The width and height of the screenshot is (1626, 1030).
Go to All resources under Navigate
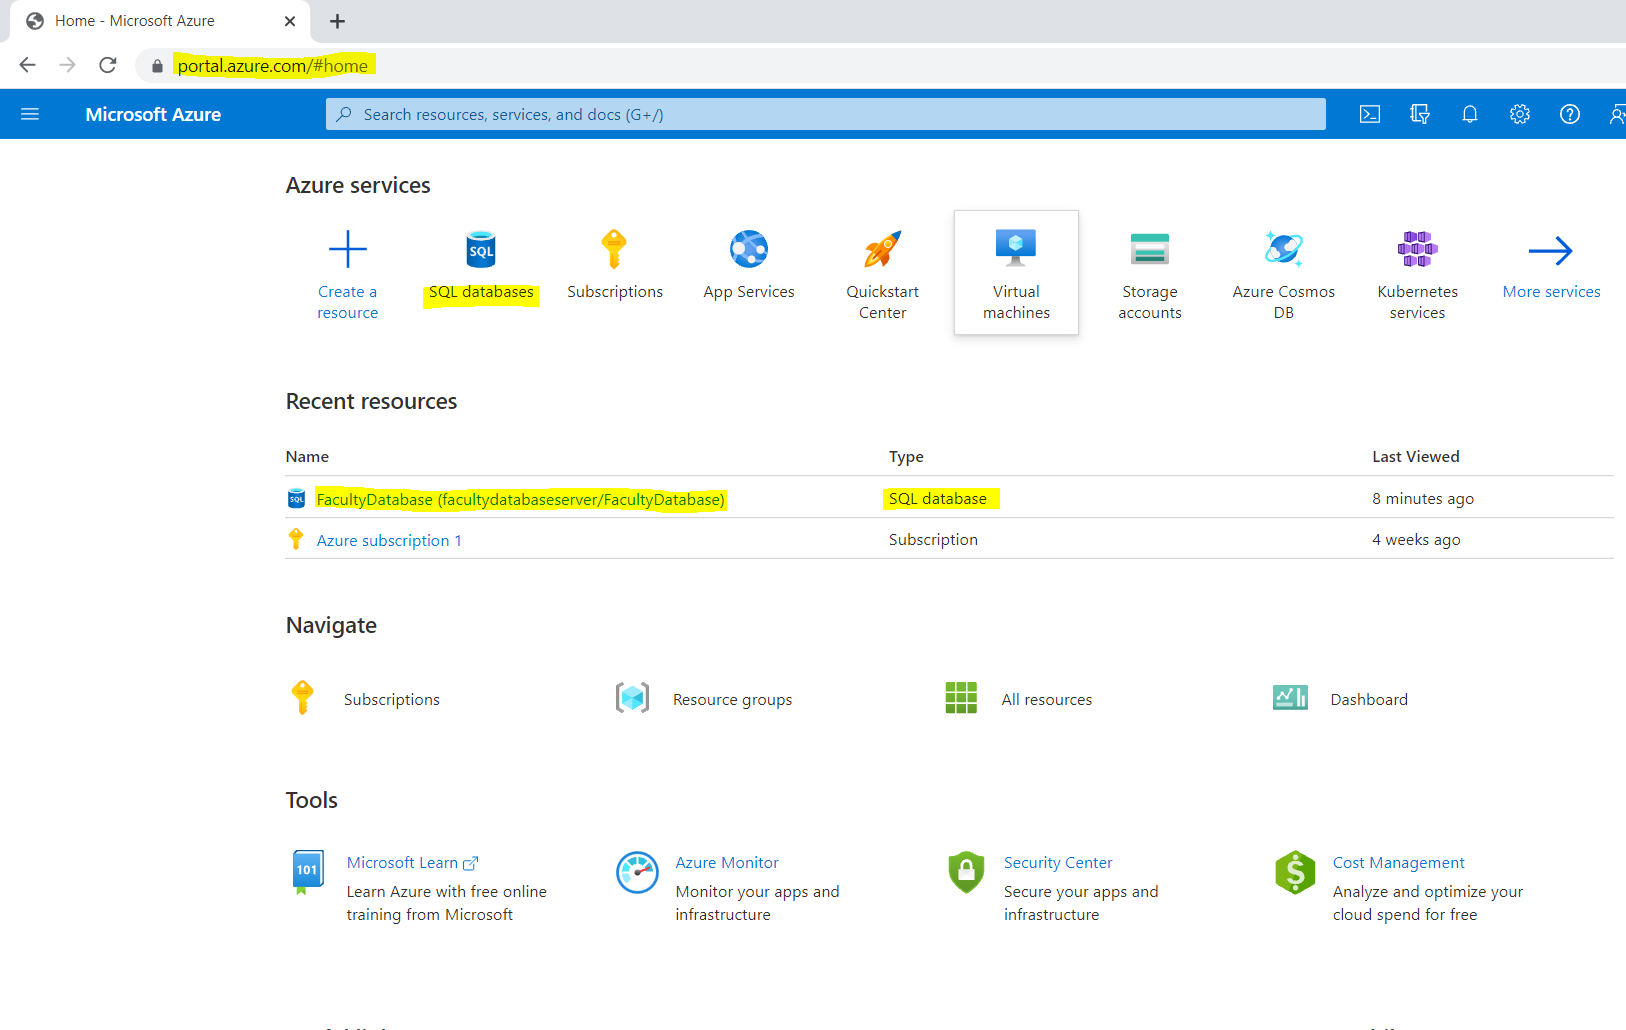1047,699
